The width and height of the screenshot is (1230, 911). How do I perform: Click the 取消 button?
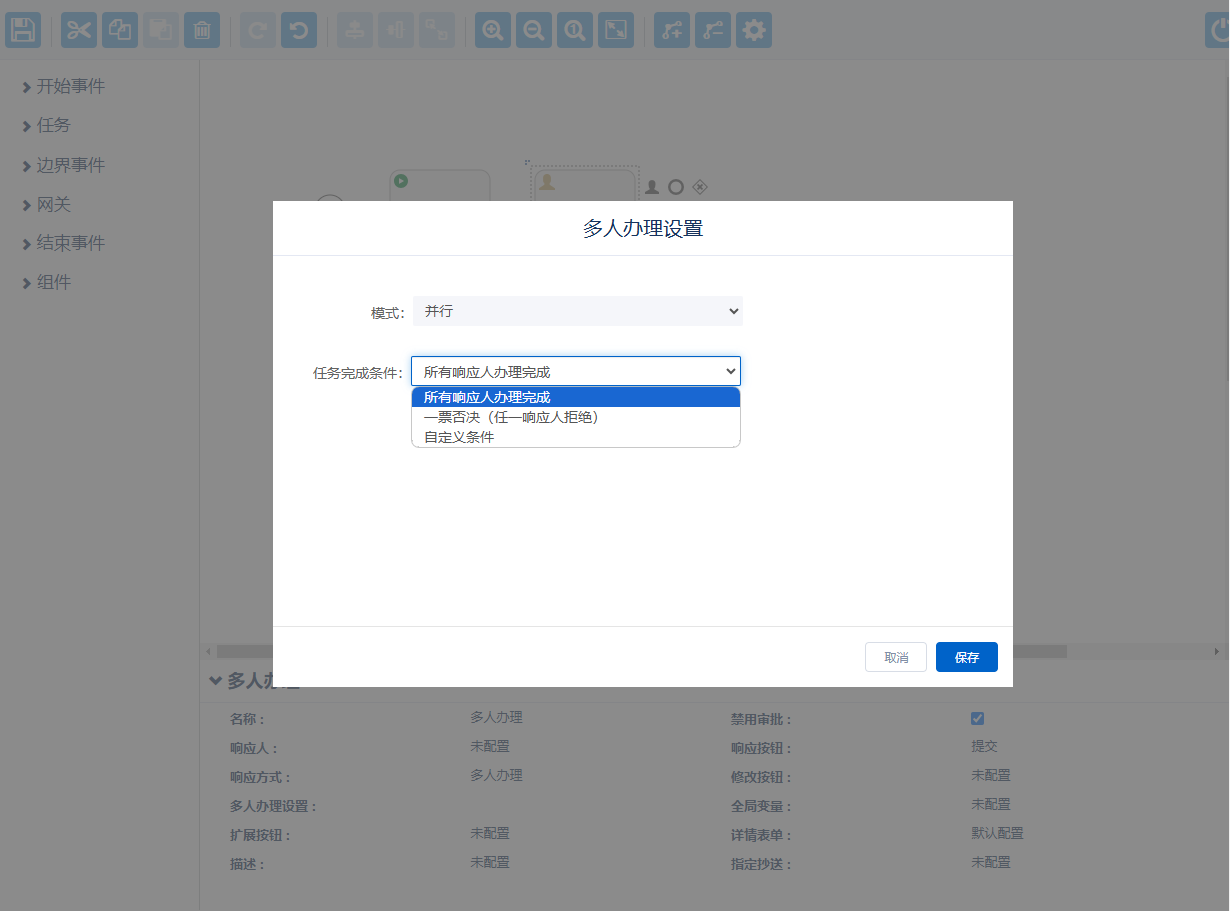pyautogui.click(x=895, y=657)
